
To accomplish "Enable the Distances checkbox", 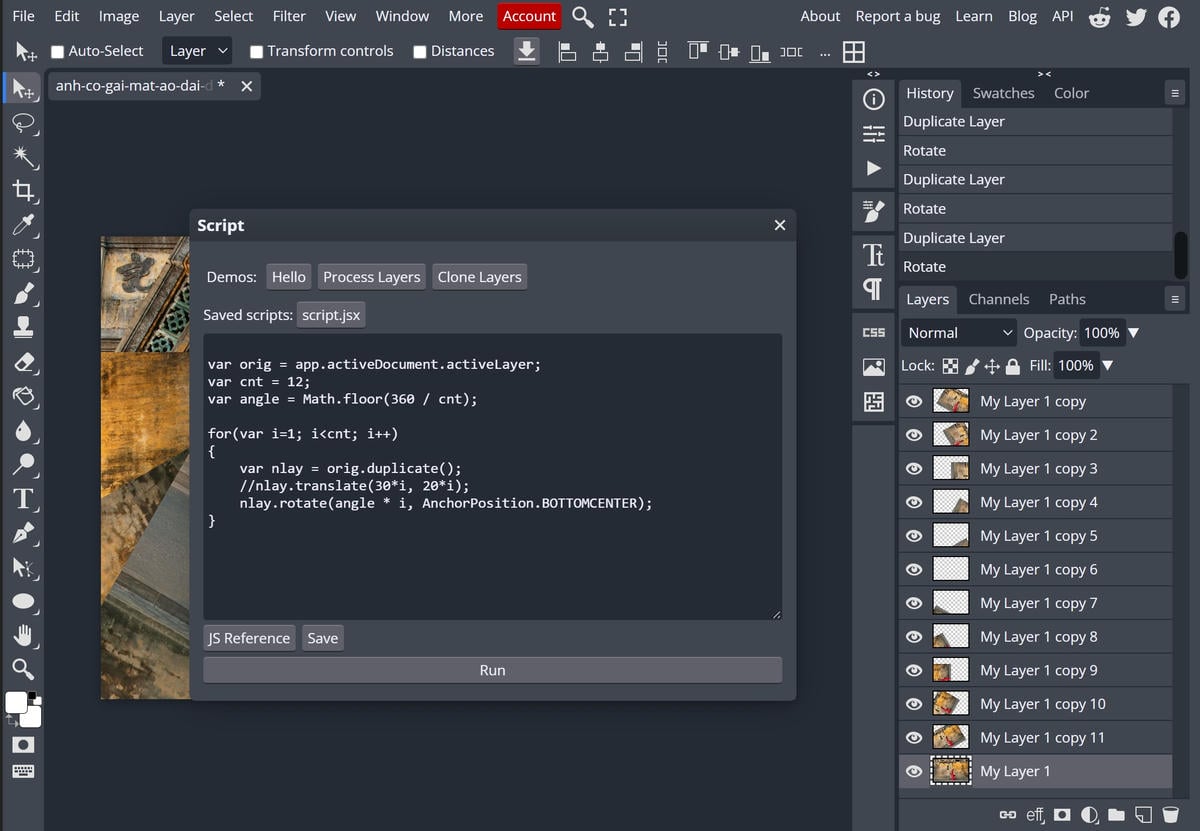I will 419,51.
